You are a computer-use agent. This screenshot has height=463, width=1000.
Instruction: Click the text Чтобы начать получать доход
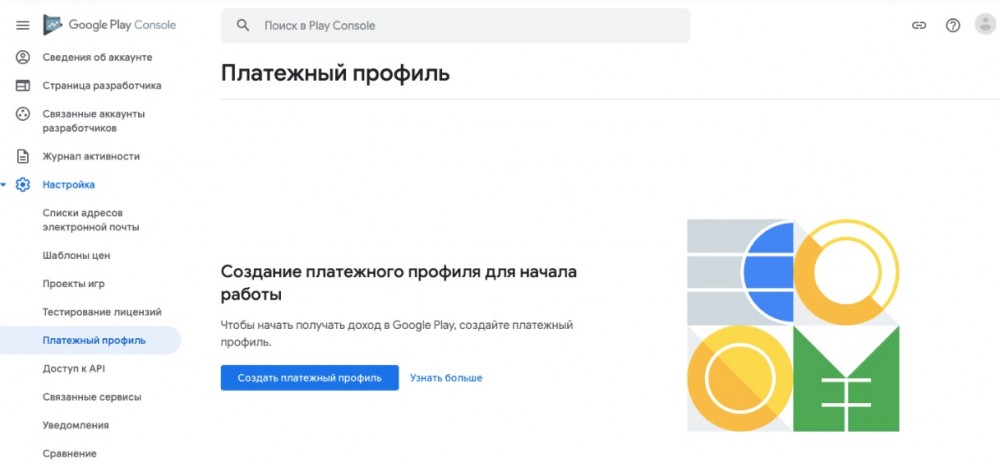pos(397,333)
